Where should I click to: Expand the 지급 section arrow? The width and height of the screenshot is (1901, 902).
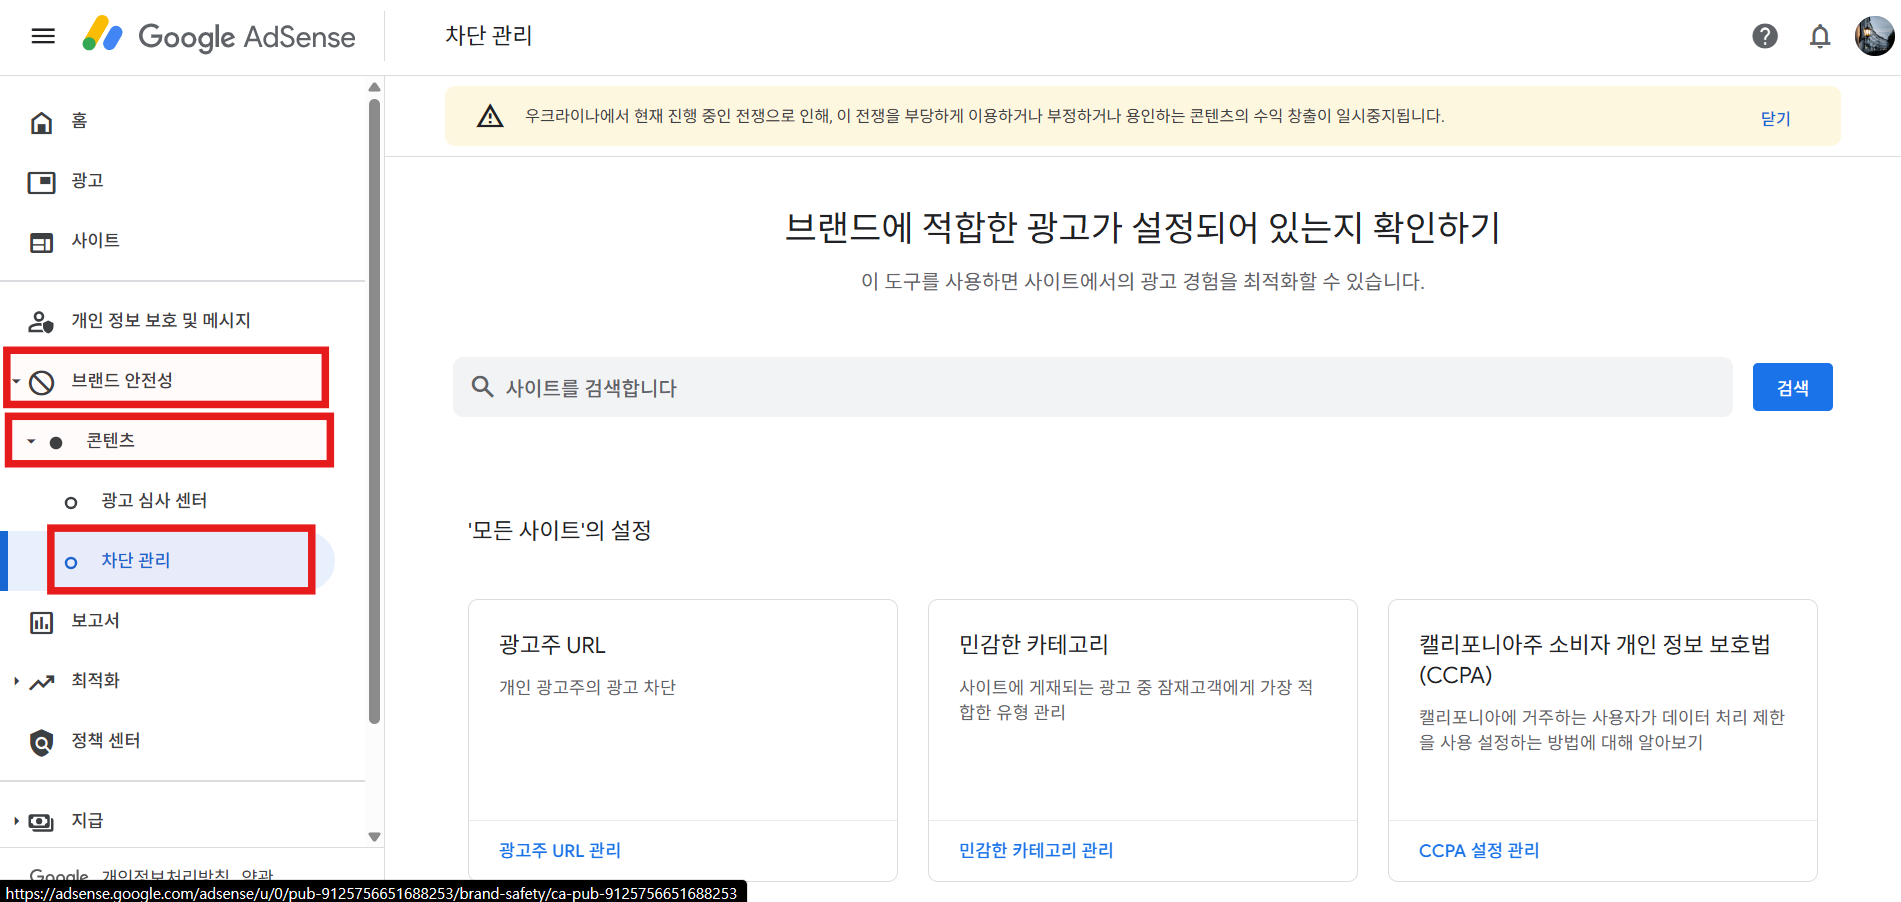coord(16,821)
